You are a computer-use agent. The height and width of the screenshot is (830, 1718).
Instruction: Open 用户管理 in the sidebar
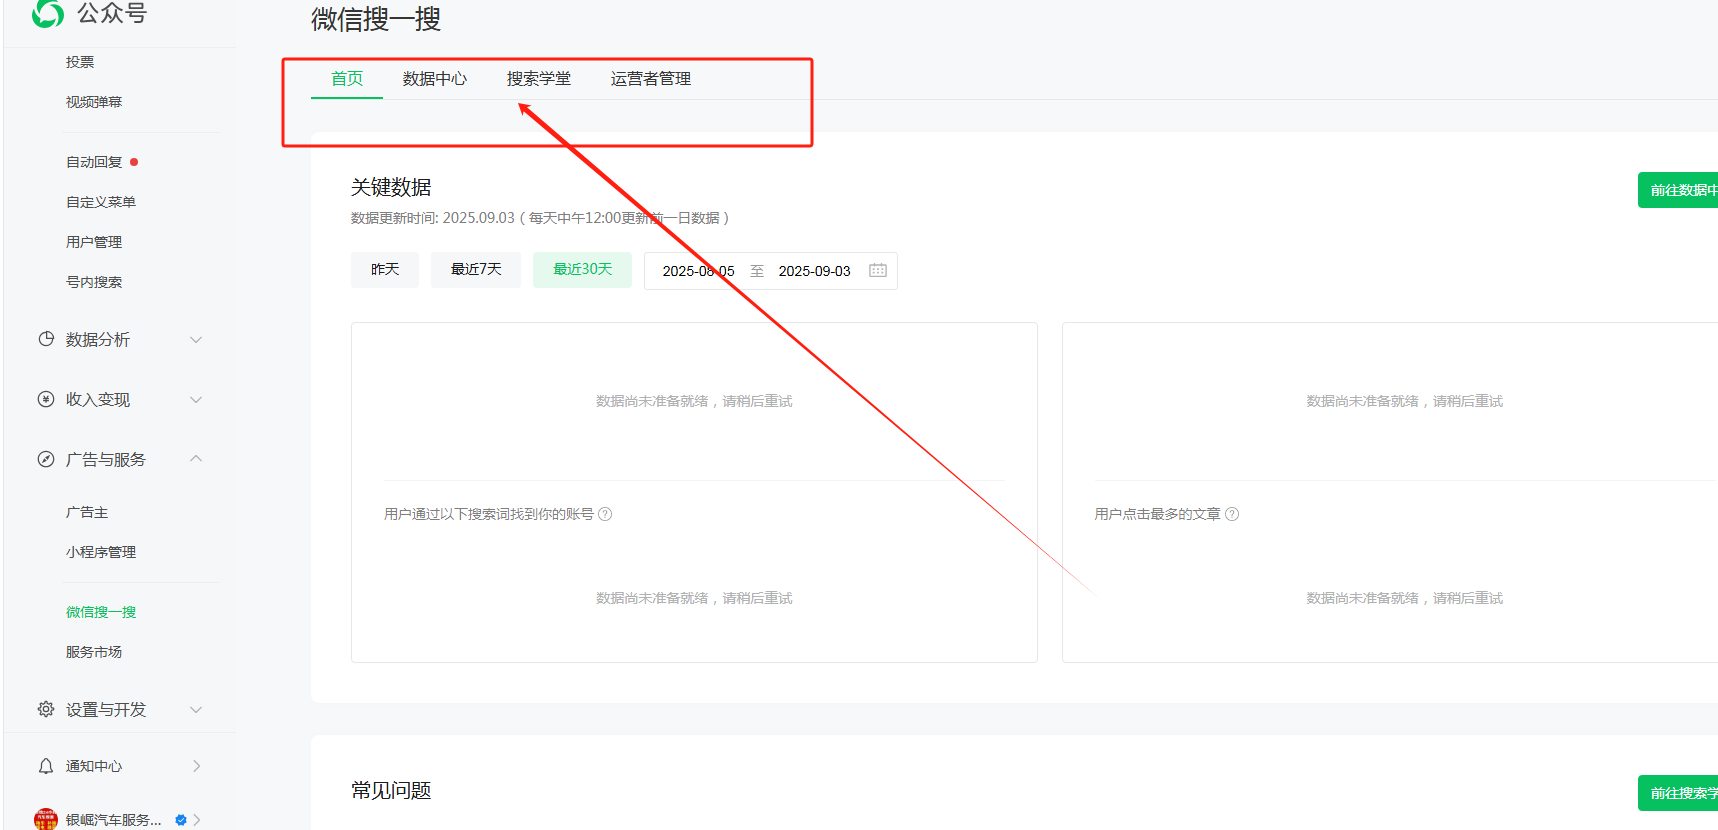94,242
